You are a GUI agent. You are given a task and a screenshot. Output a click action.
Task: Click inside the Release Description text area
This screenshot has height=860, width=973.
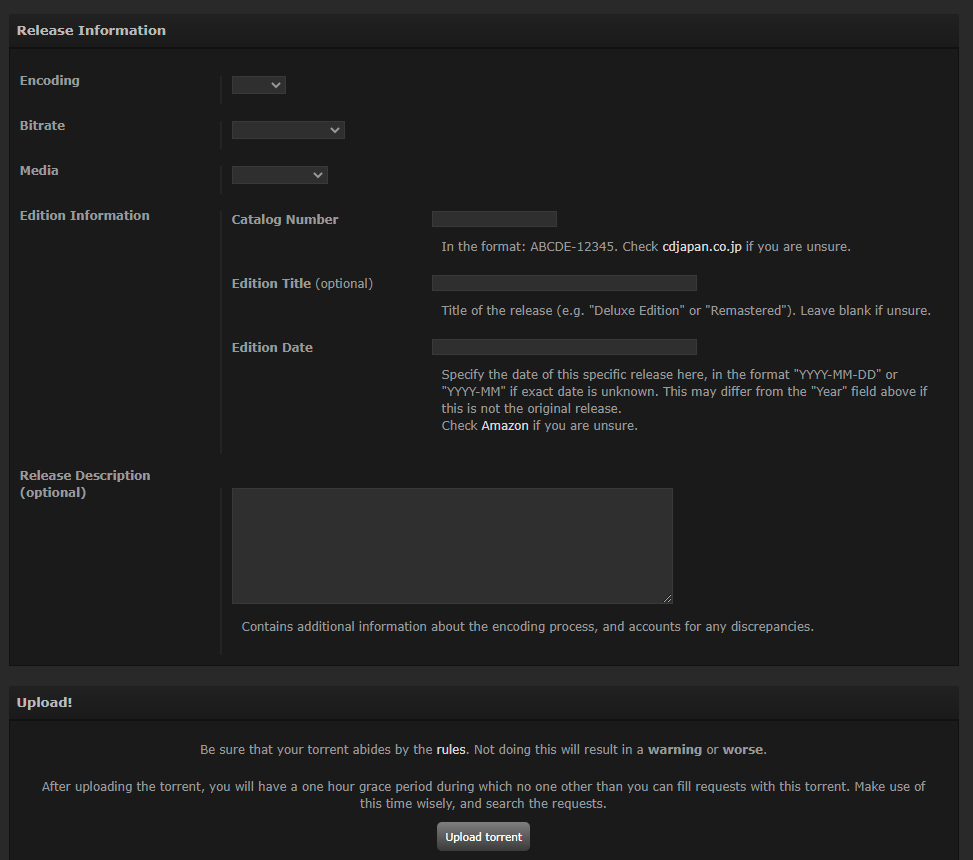pos(452,545)
